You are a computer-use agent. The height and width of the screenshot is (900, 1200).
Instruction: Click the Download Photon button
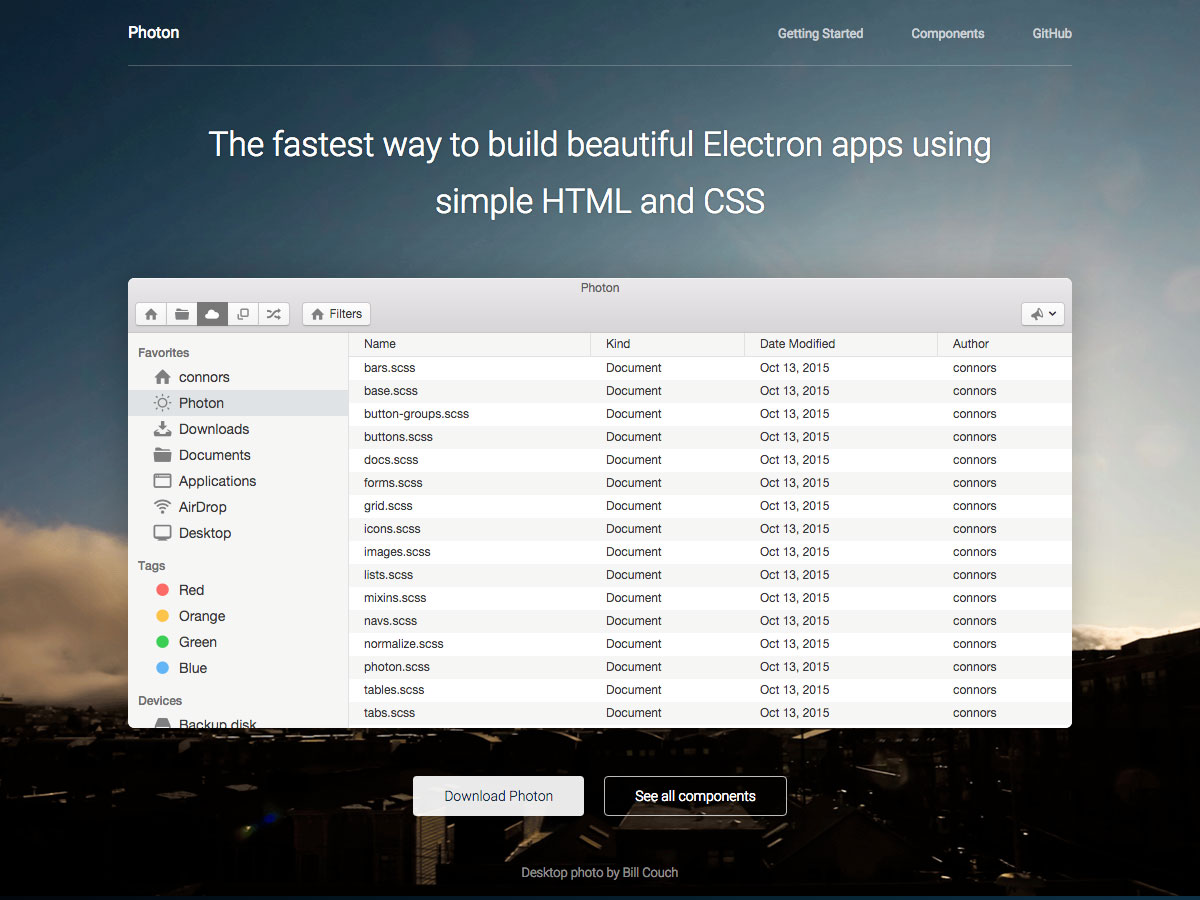tap(499, 796)
